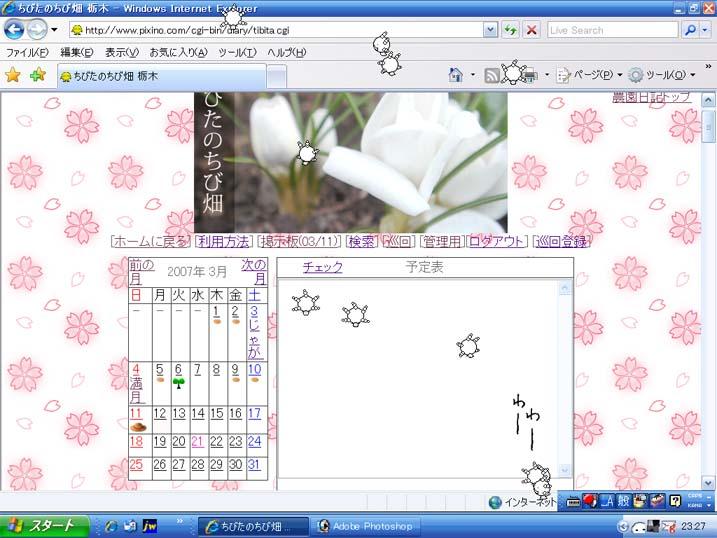Viewport: 717px width, 538px height.
Task: Go back with the IE Back arrow
Action: point(14,30)
